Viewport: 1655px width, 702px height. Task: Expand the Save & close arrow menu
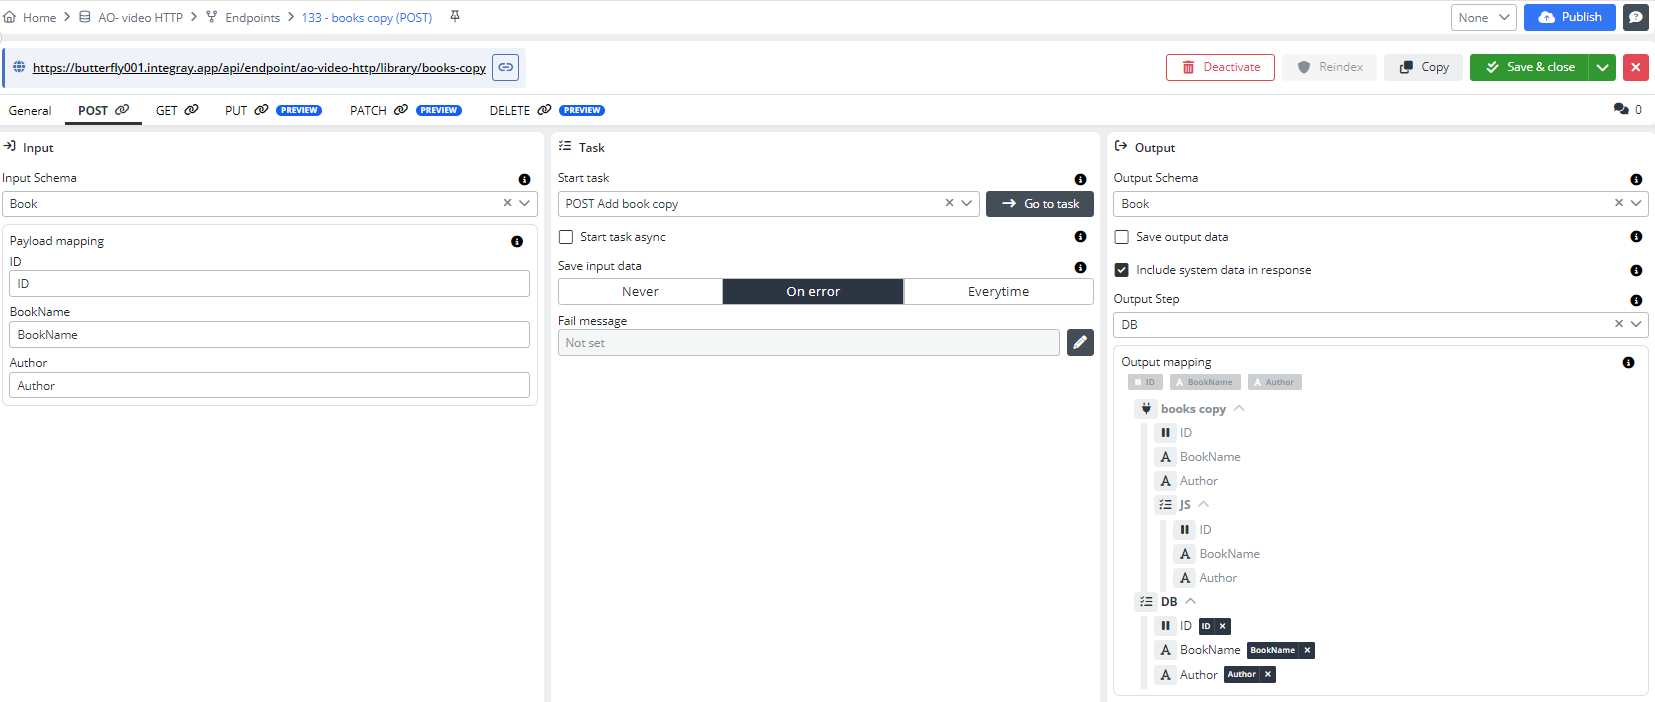pyautogui.click(x=1602, y=67)
